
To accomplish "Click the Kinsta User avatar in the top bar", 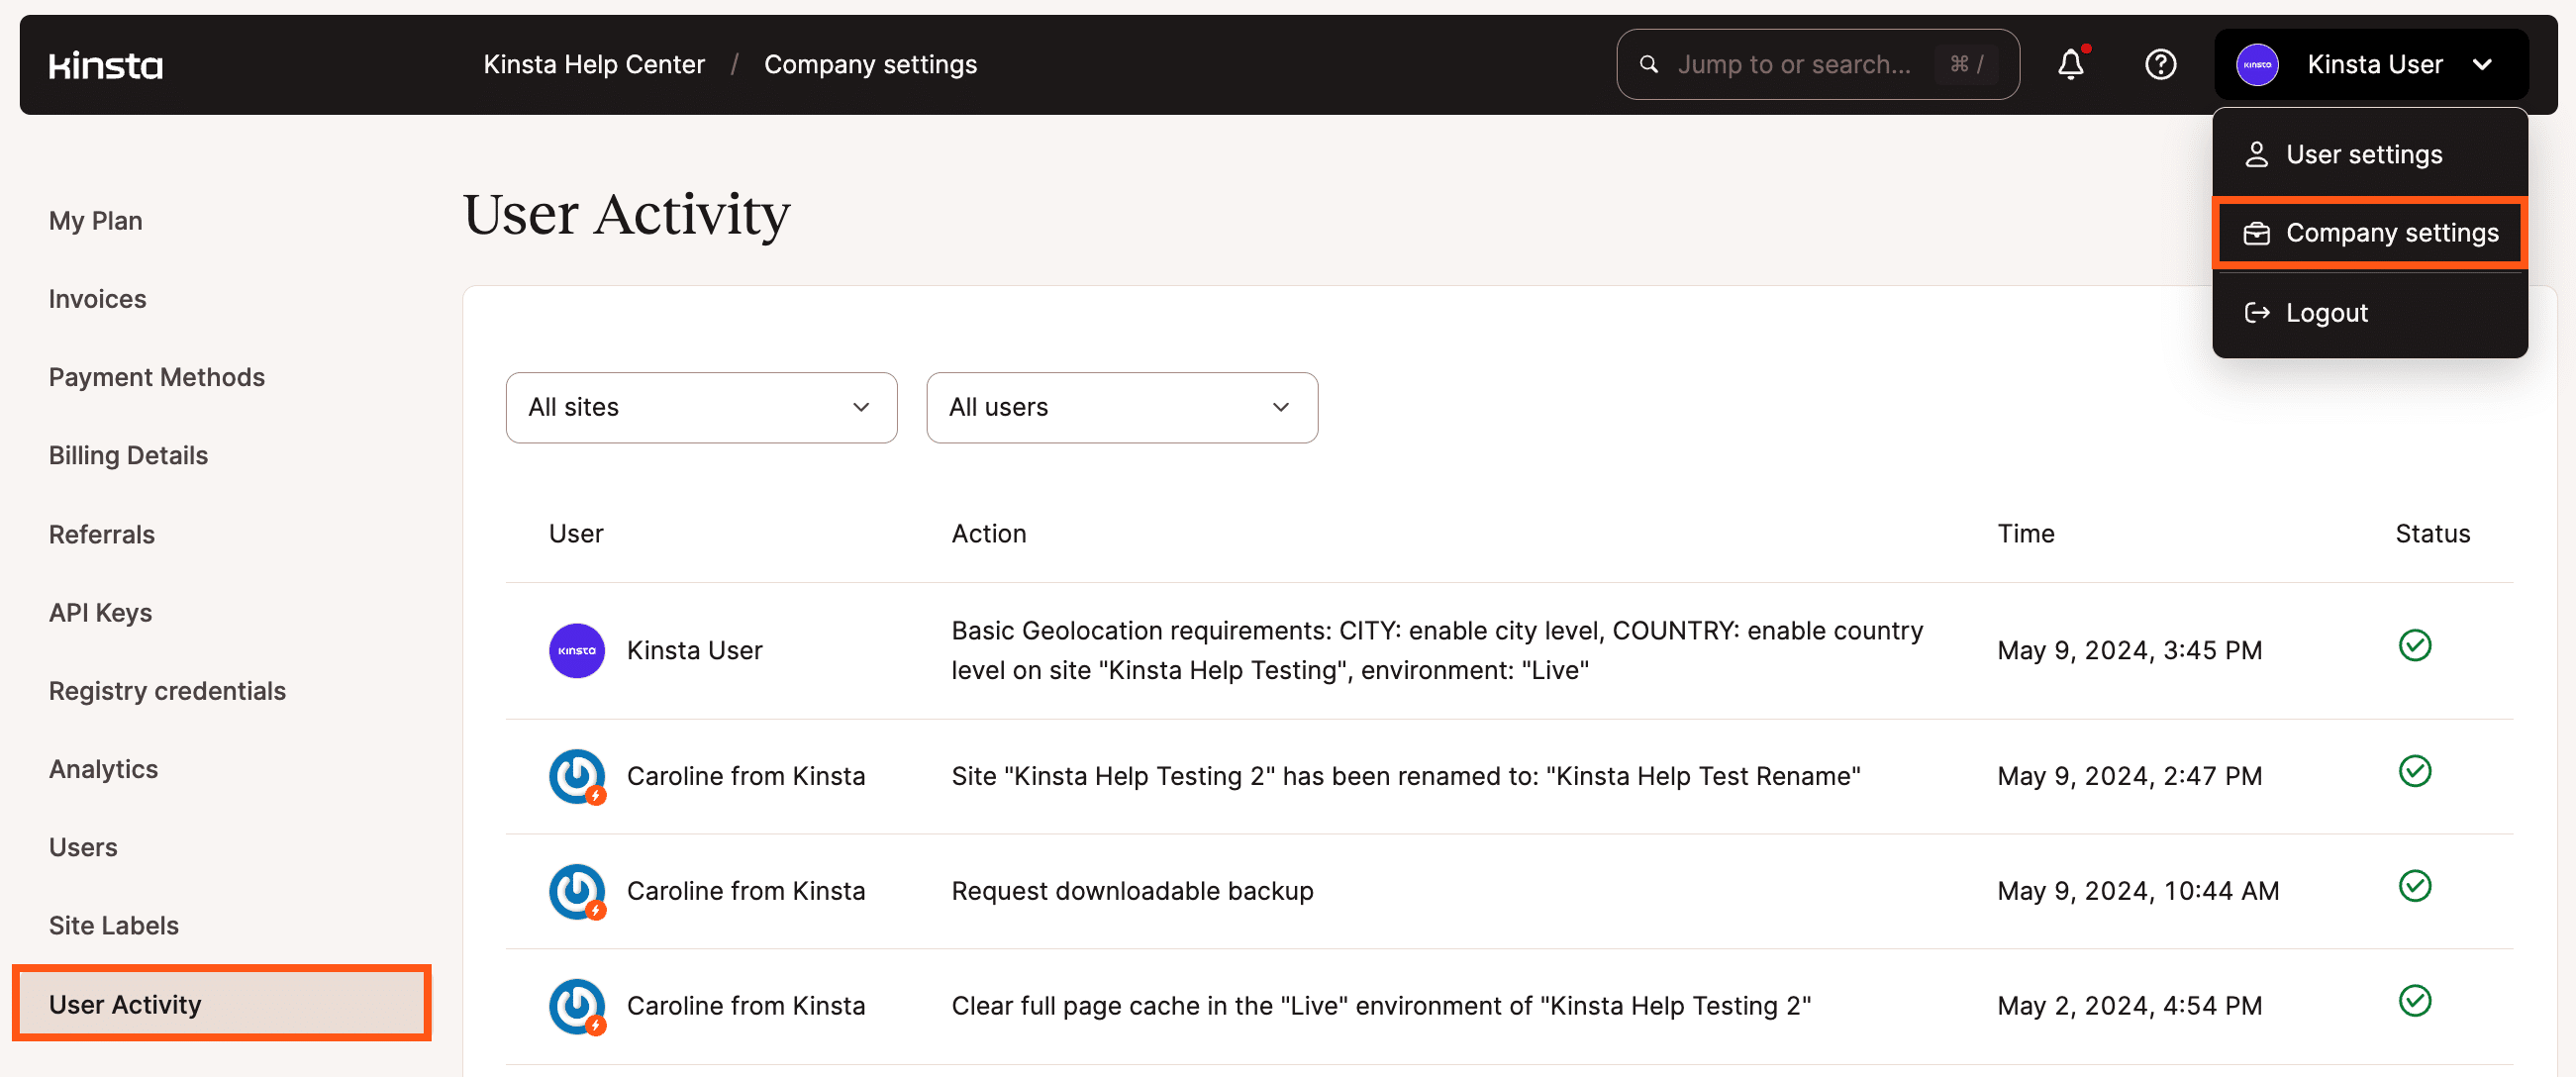I will pyautogui.click(x=2257, y=64).
